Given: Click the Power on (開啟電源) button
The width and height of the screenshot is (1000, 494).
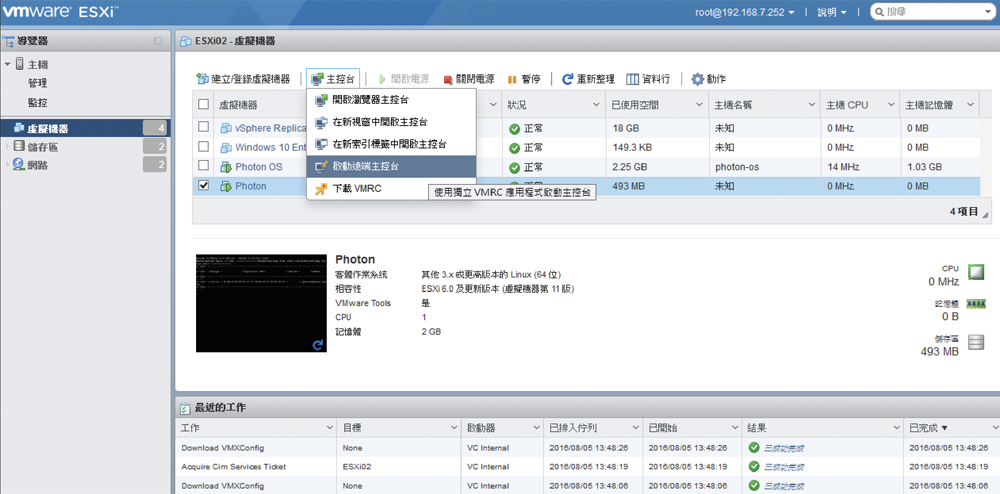Looking at the screenshot, I should click(x=404, y=79).
